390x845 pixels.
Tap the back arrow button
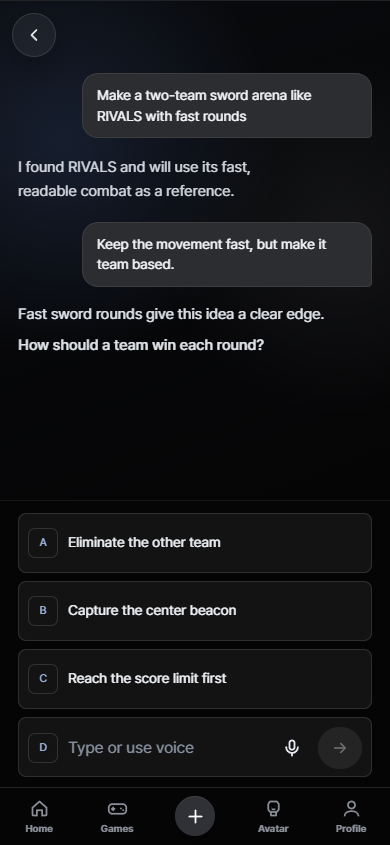pos(34,35)
